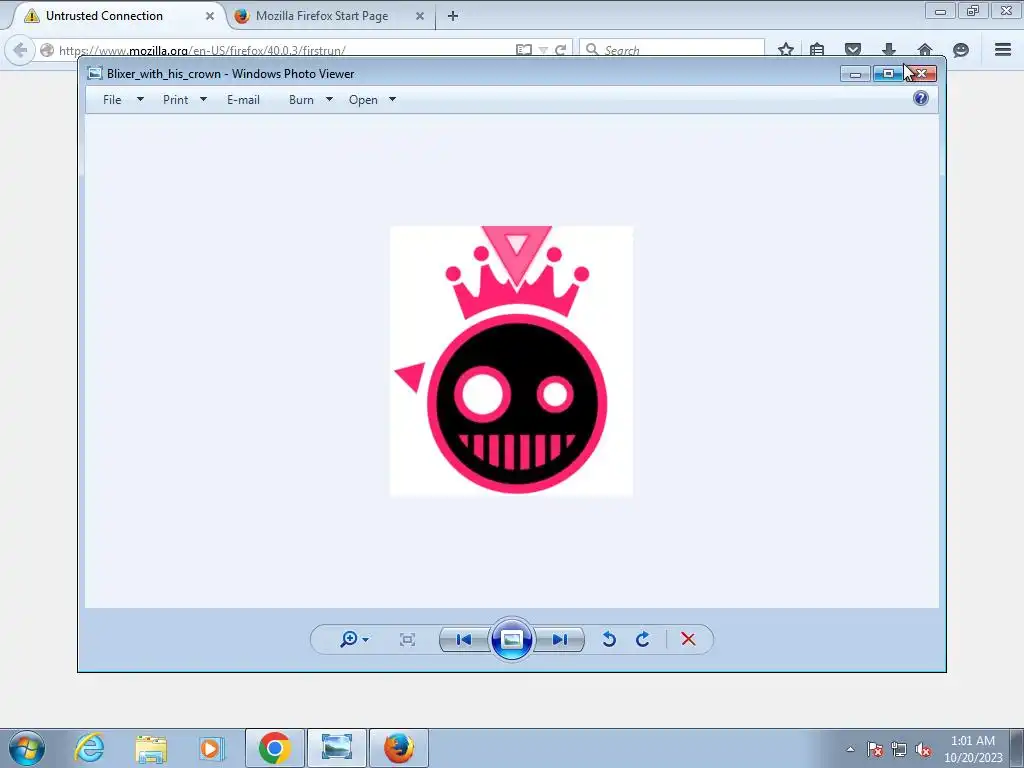Click the Open menu in Photo Viewer
Image resolution: width=1024 pixels, height=768 pixels.
click(363, 100)
